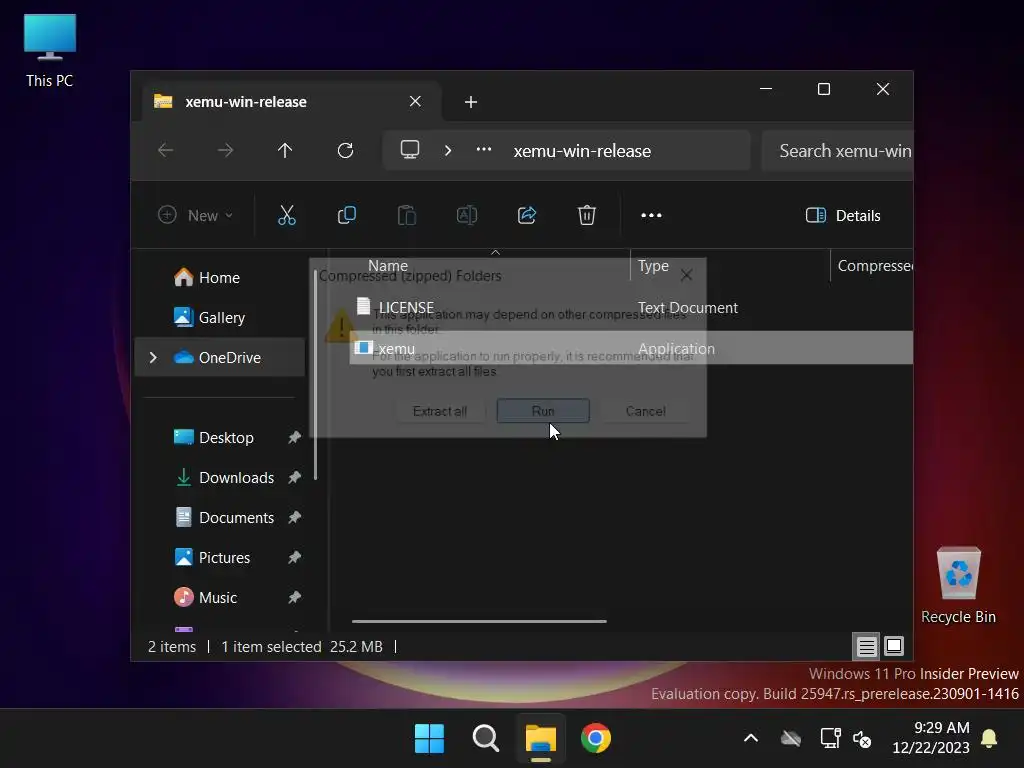Click xemu-win-release in address bar

pyautogui.click(x=582, y=151)
